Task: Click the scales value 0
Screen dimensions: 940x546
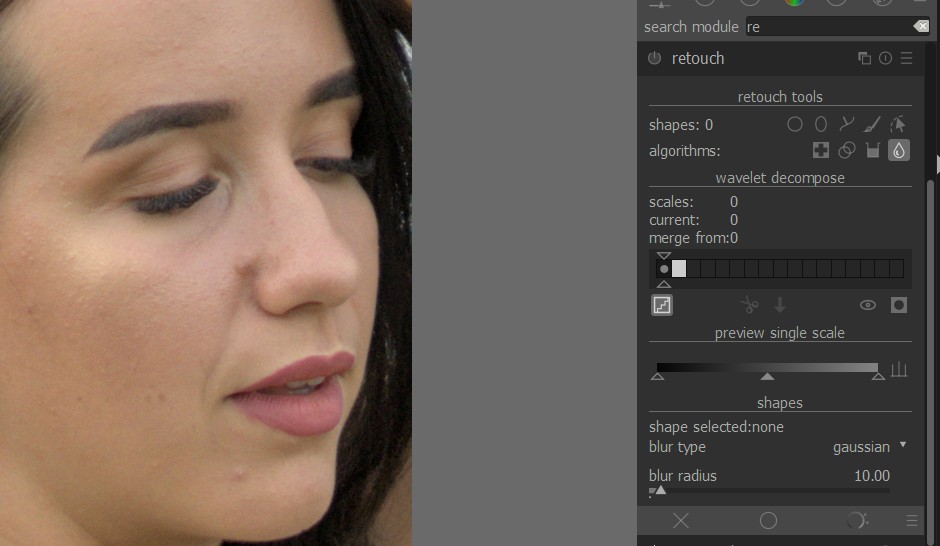Action: (734, 201)
